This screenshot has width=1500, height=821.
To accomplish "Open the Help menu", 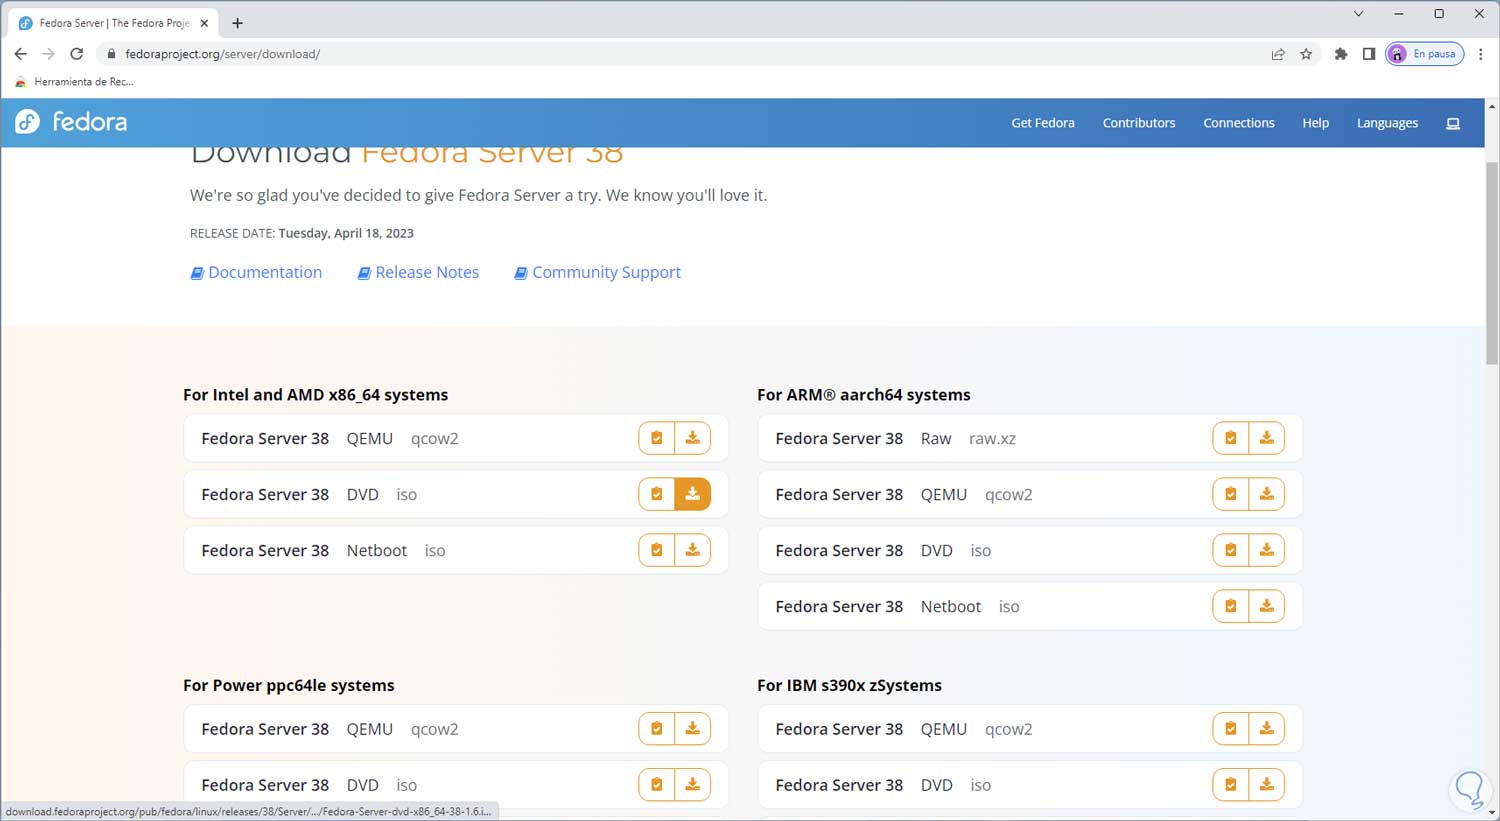I will pos(1316,123).
